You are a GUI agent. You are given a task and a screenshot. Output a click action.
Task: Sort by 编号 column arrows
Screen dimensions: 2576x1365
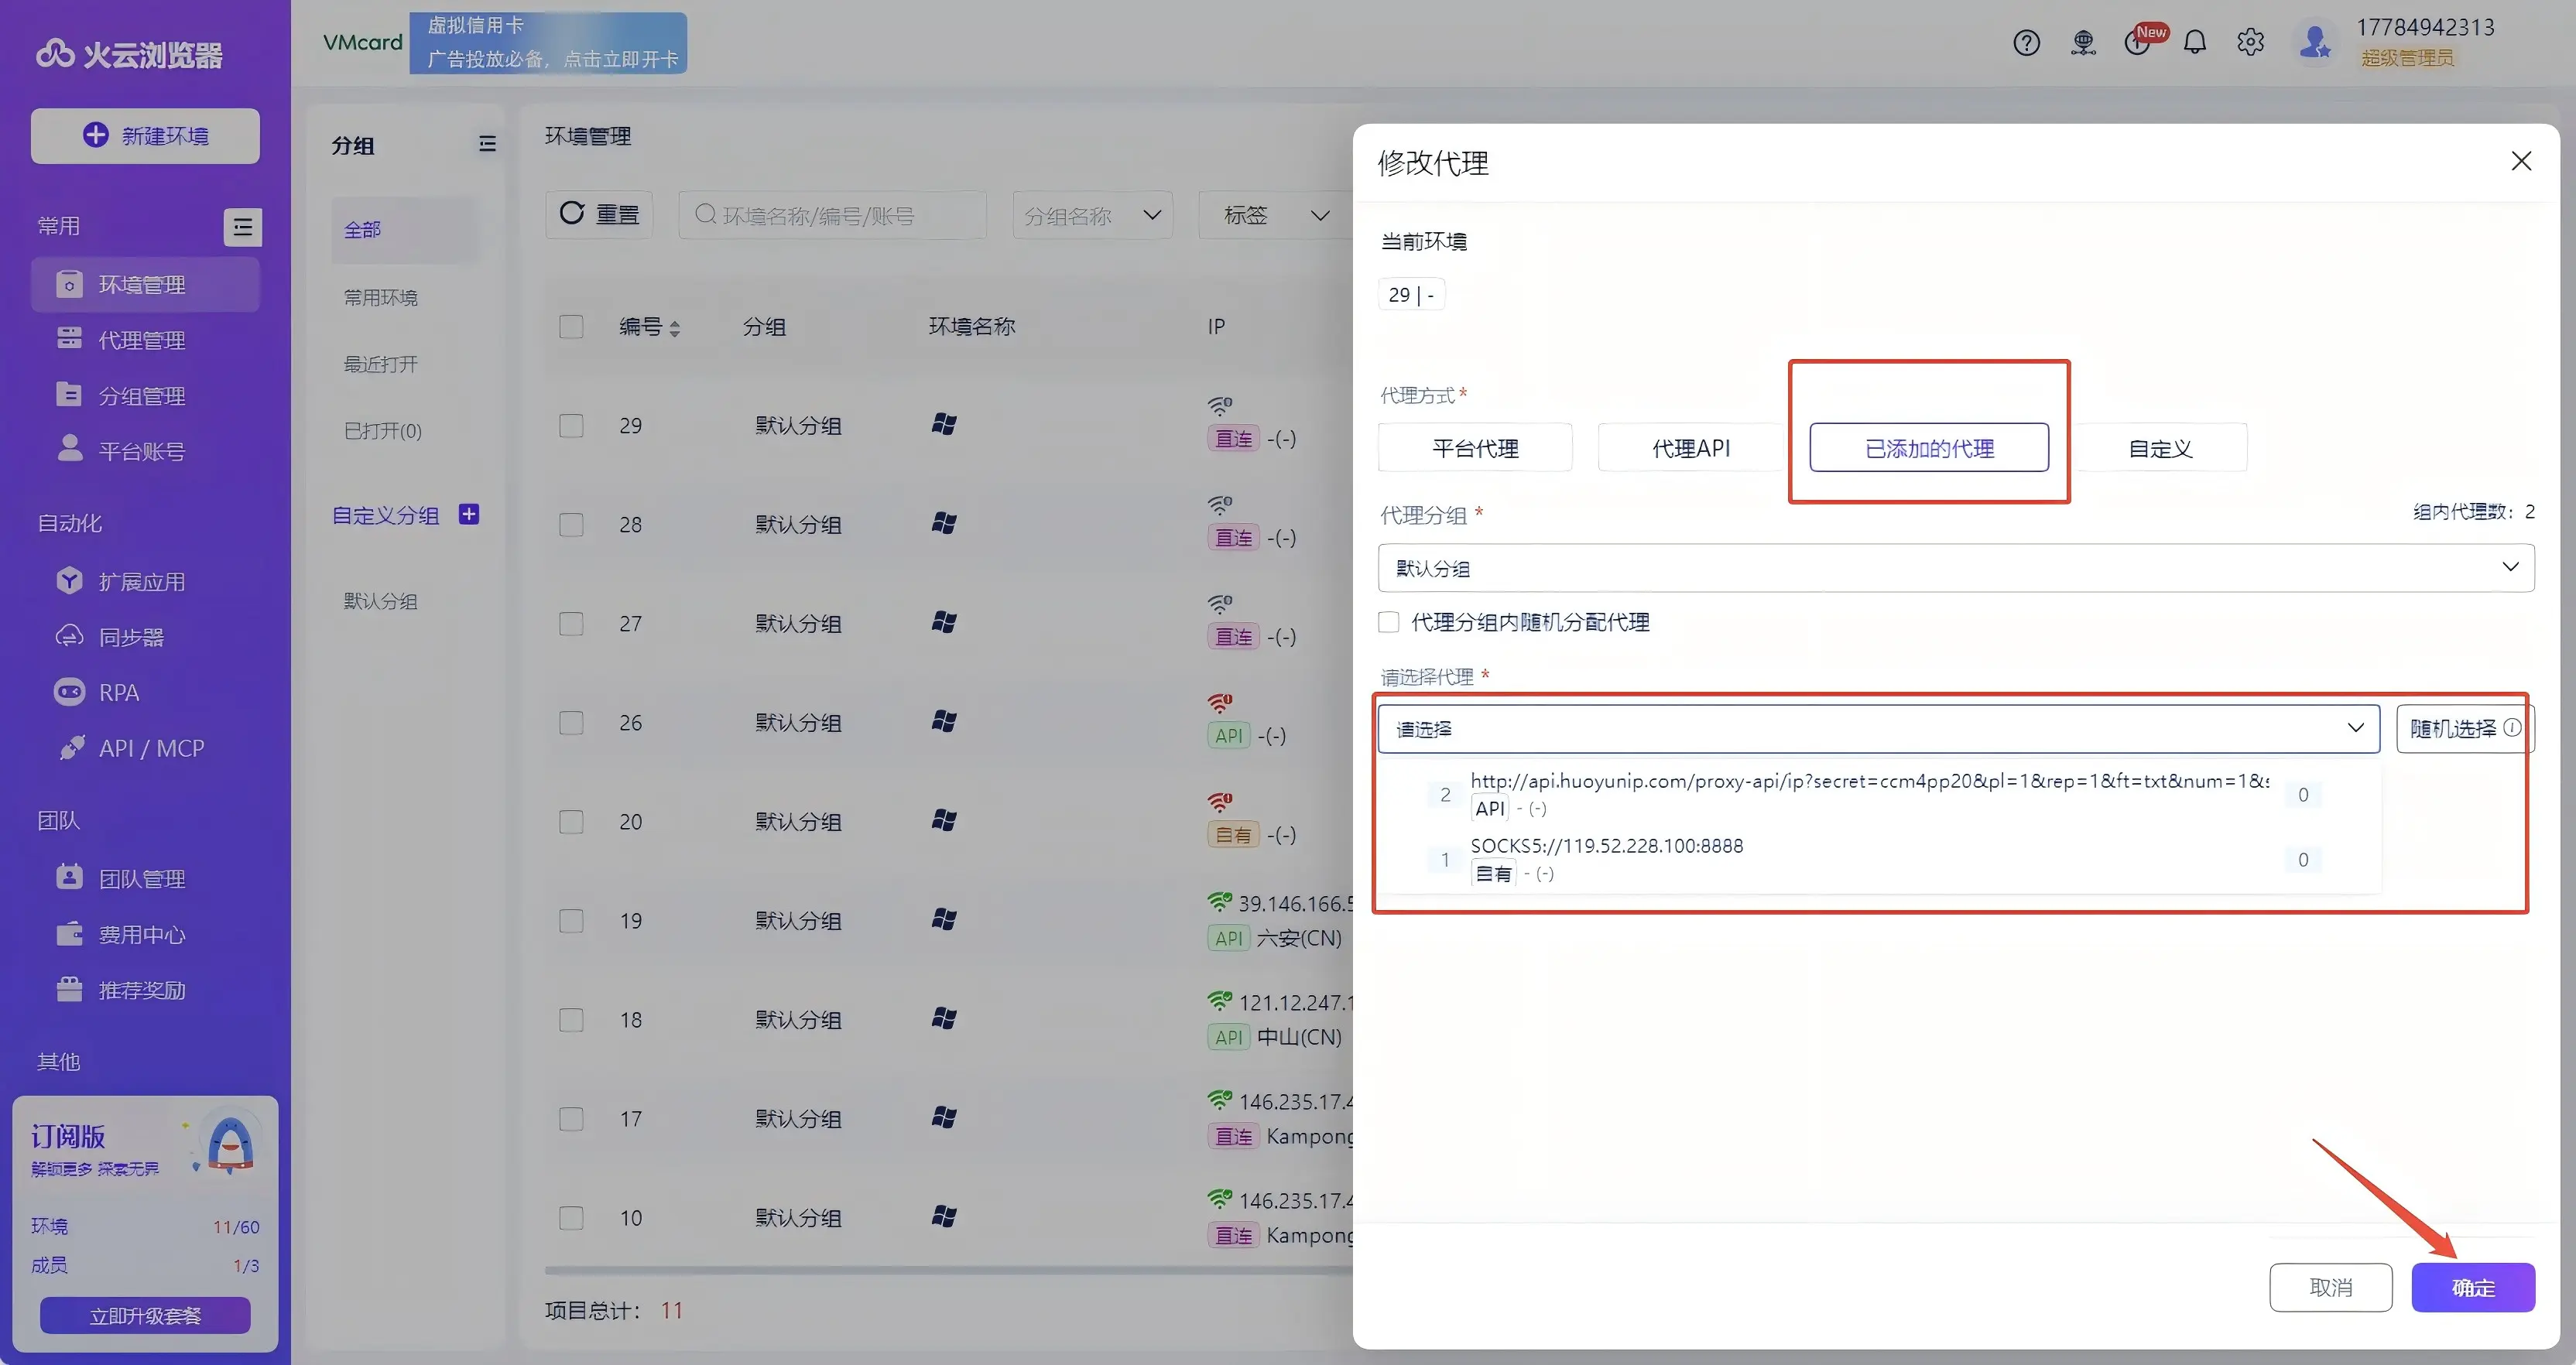(x=675, y=328)
